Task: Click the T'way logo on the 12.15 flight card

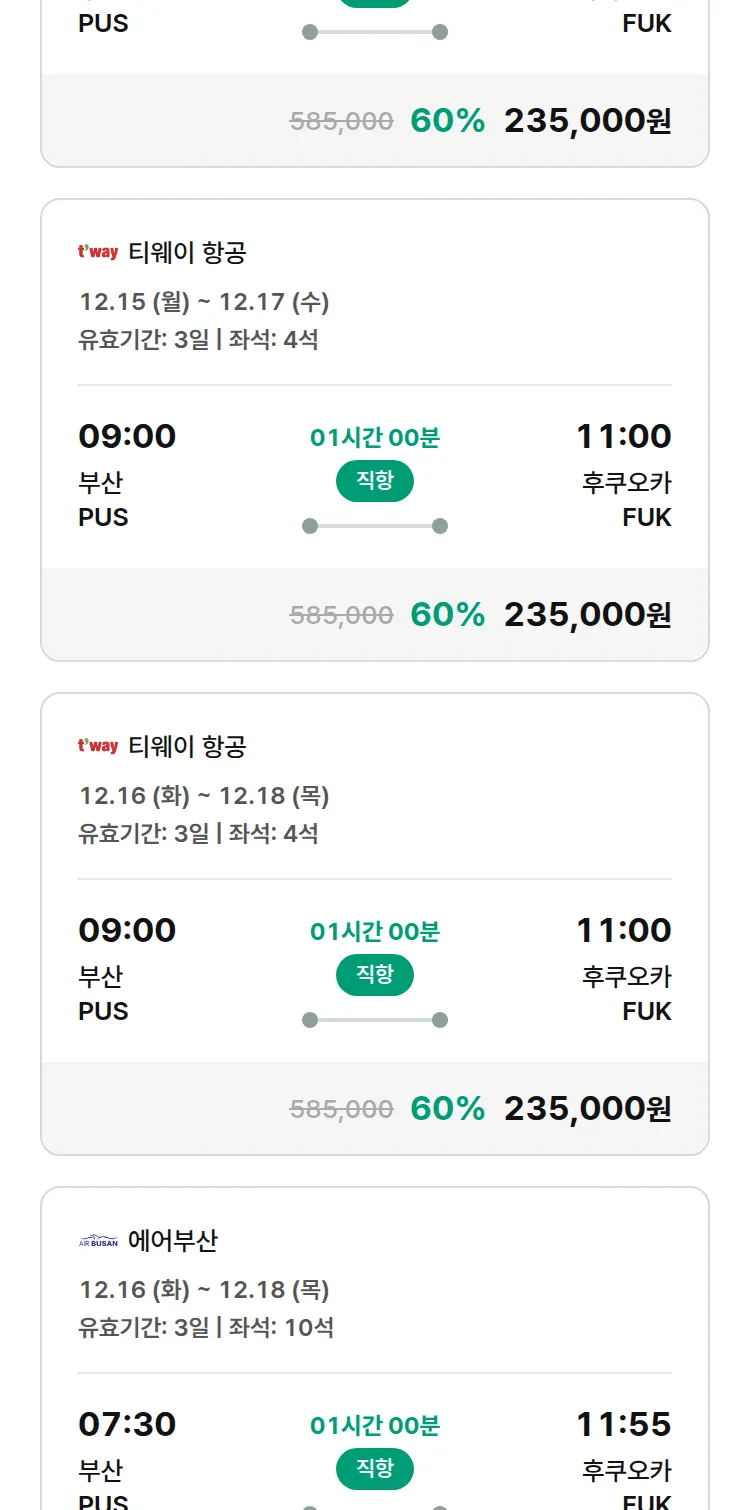Action: coord(98,252)
